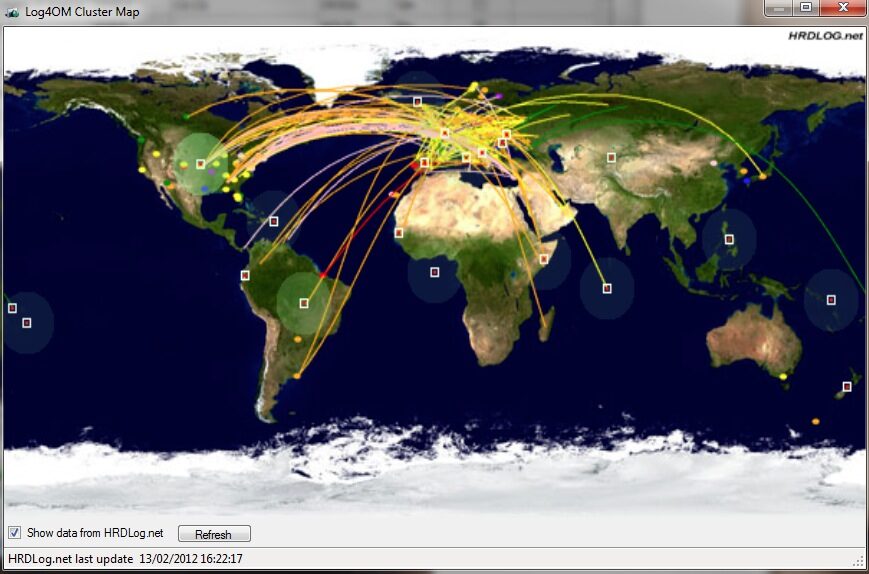Image resolution: width=869 pixels, height=574 pixels.
Task: Select the marker over Central Asia
Action: tap(611, 157)
